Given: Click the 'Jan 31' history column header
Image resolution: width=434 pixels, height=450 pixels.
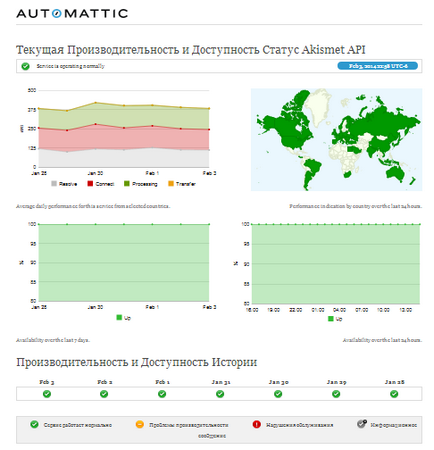Looking at the screenshot, I should click(221, 382).
